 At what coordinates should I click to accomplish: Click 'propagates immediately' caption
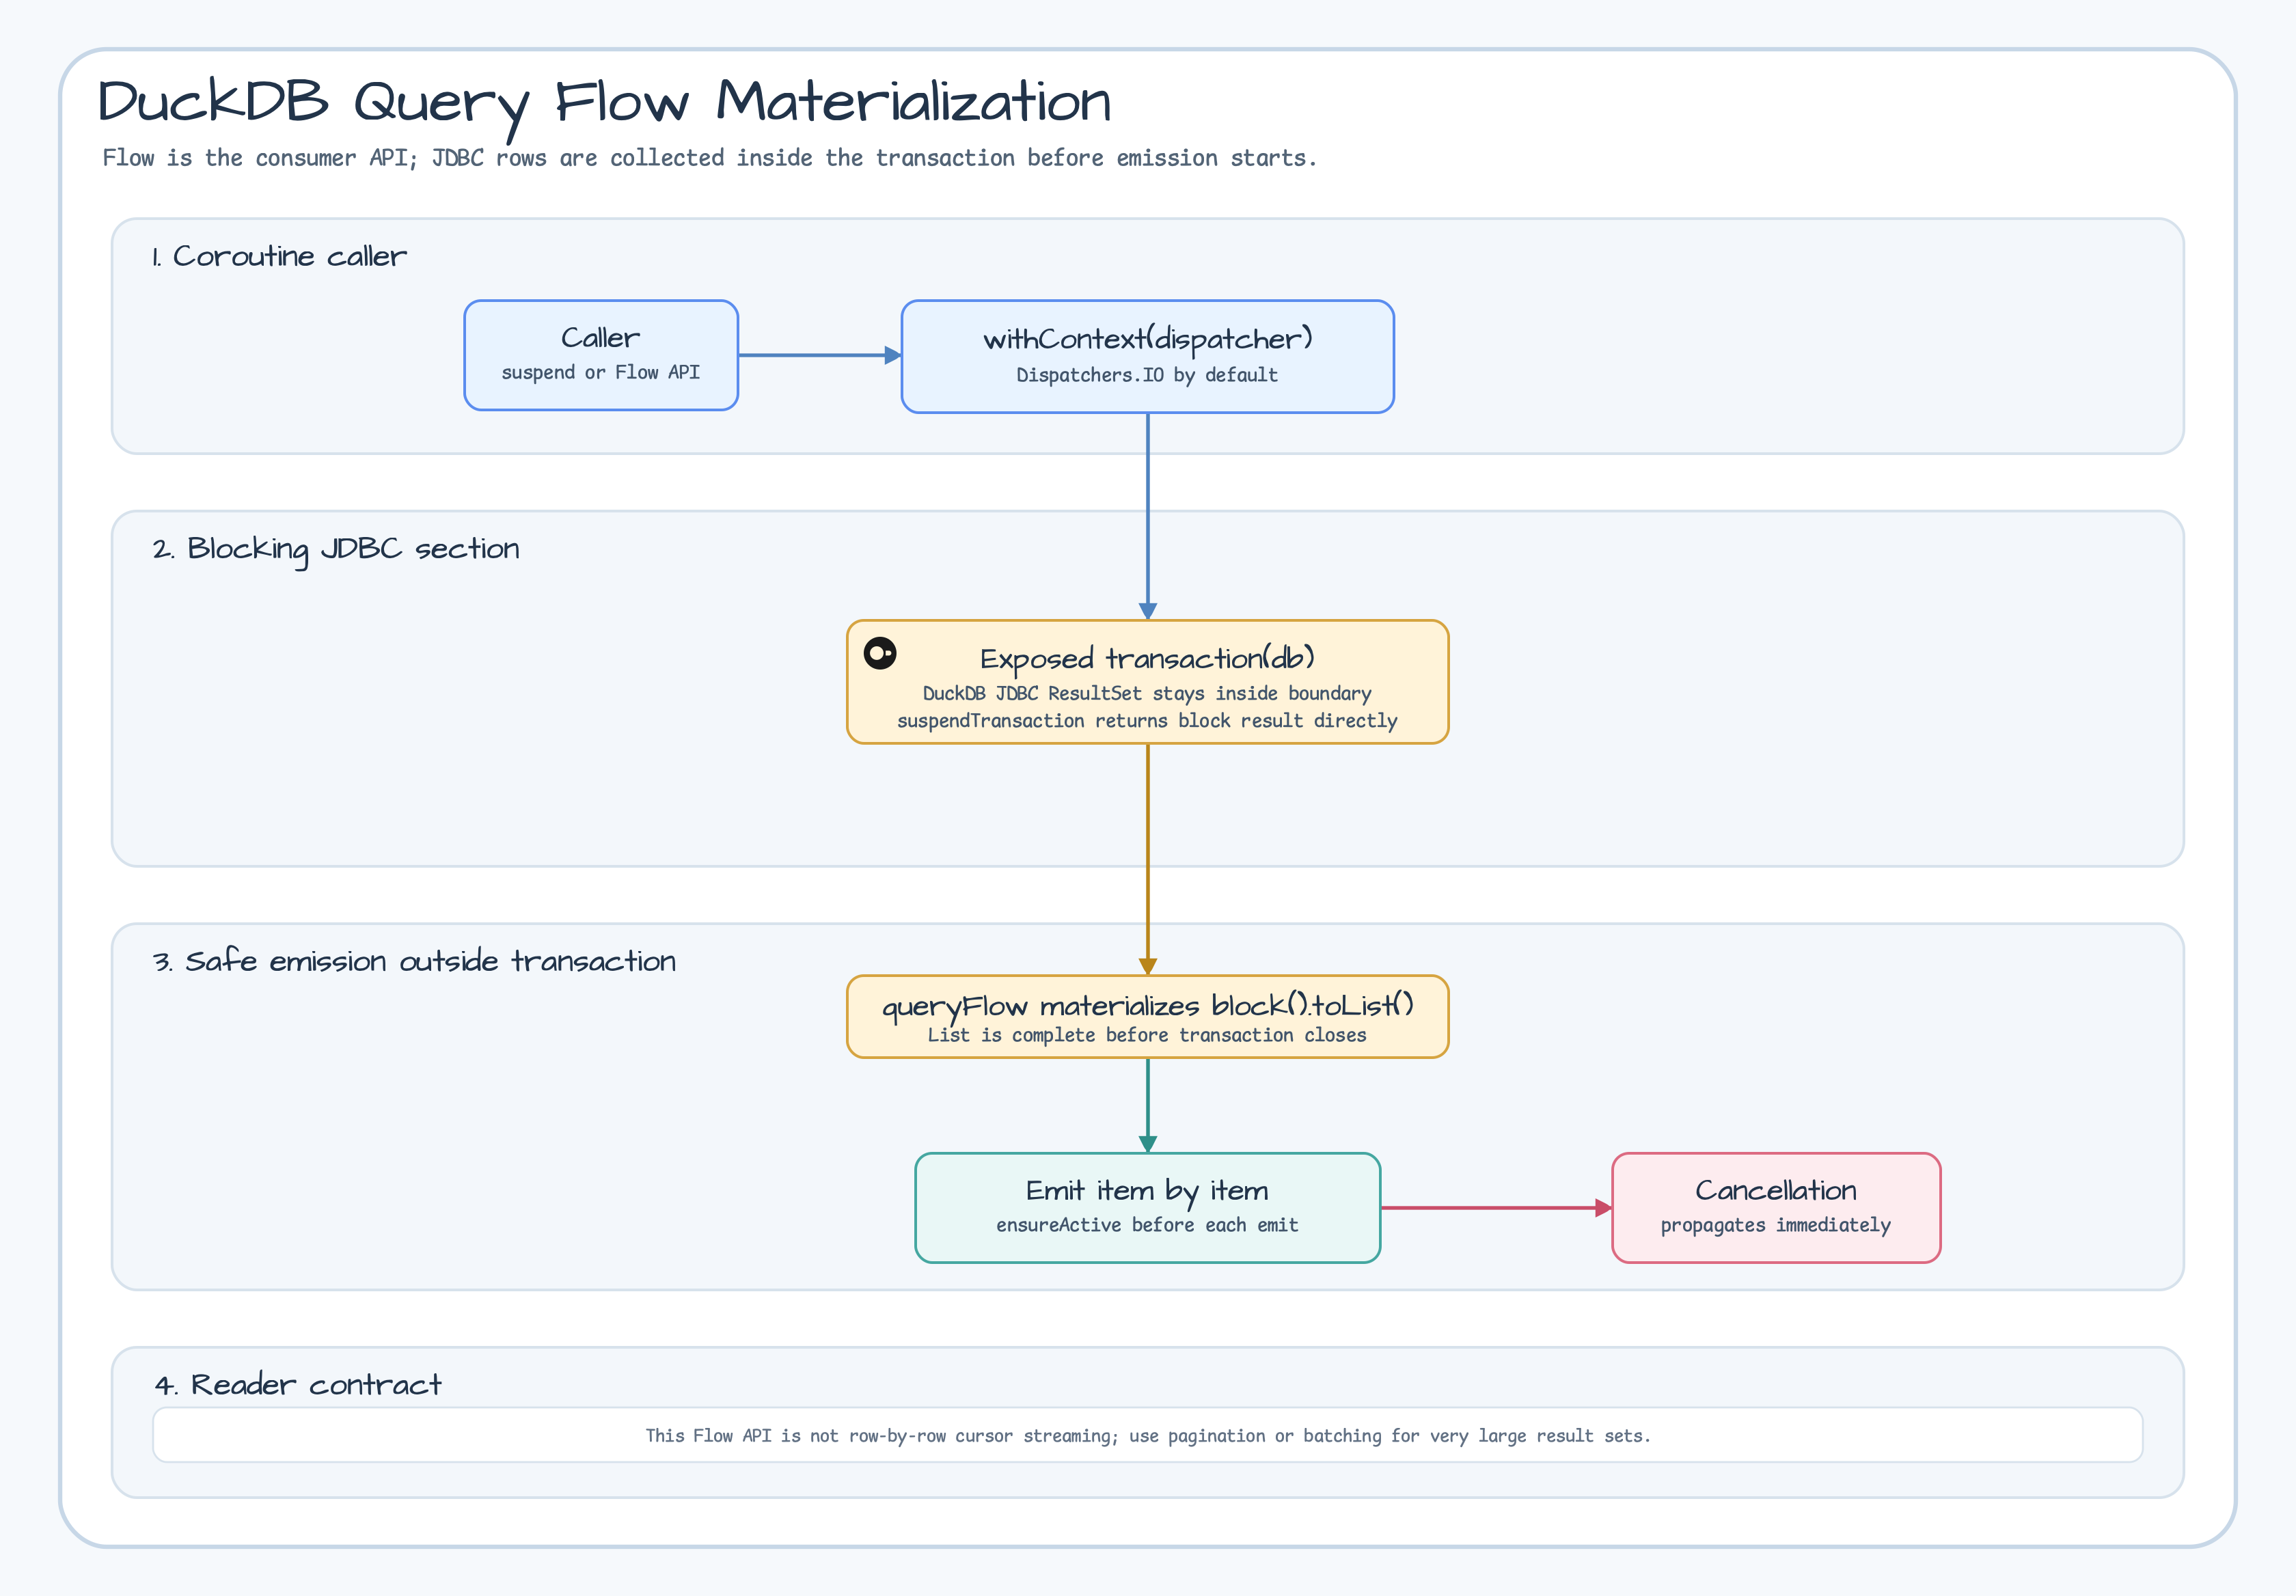click(1776, 1225)
